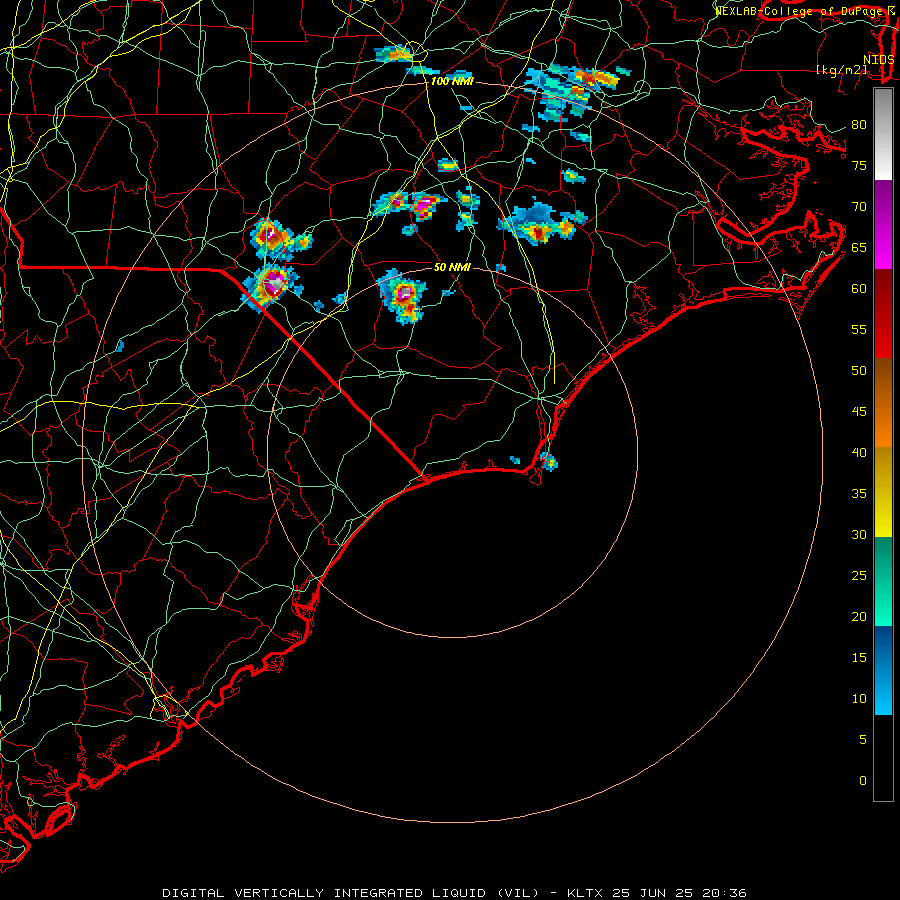Viewport: 900px width, 900px height.
Task: Click the 25 value on the color scale
Action: pos(859,575)
